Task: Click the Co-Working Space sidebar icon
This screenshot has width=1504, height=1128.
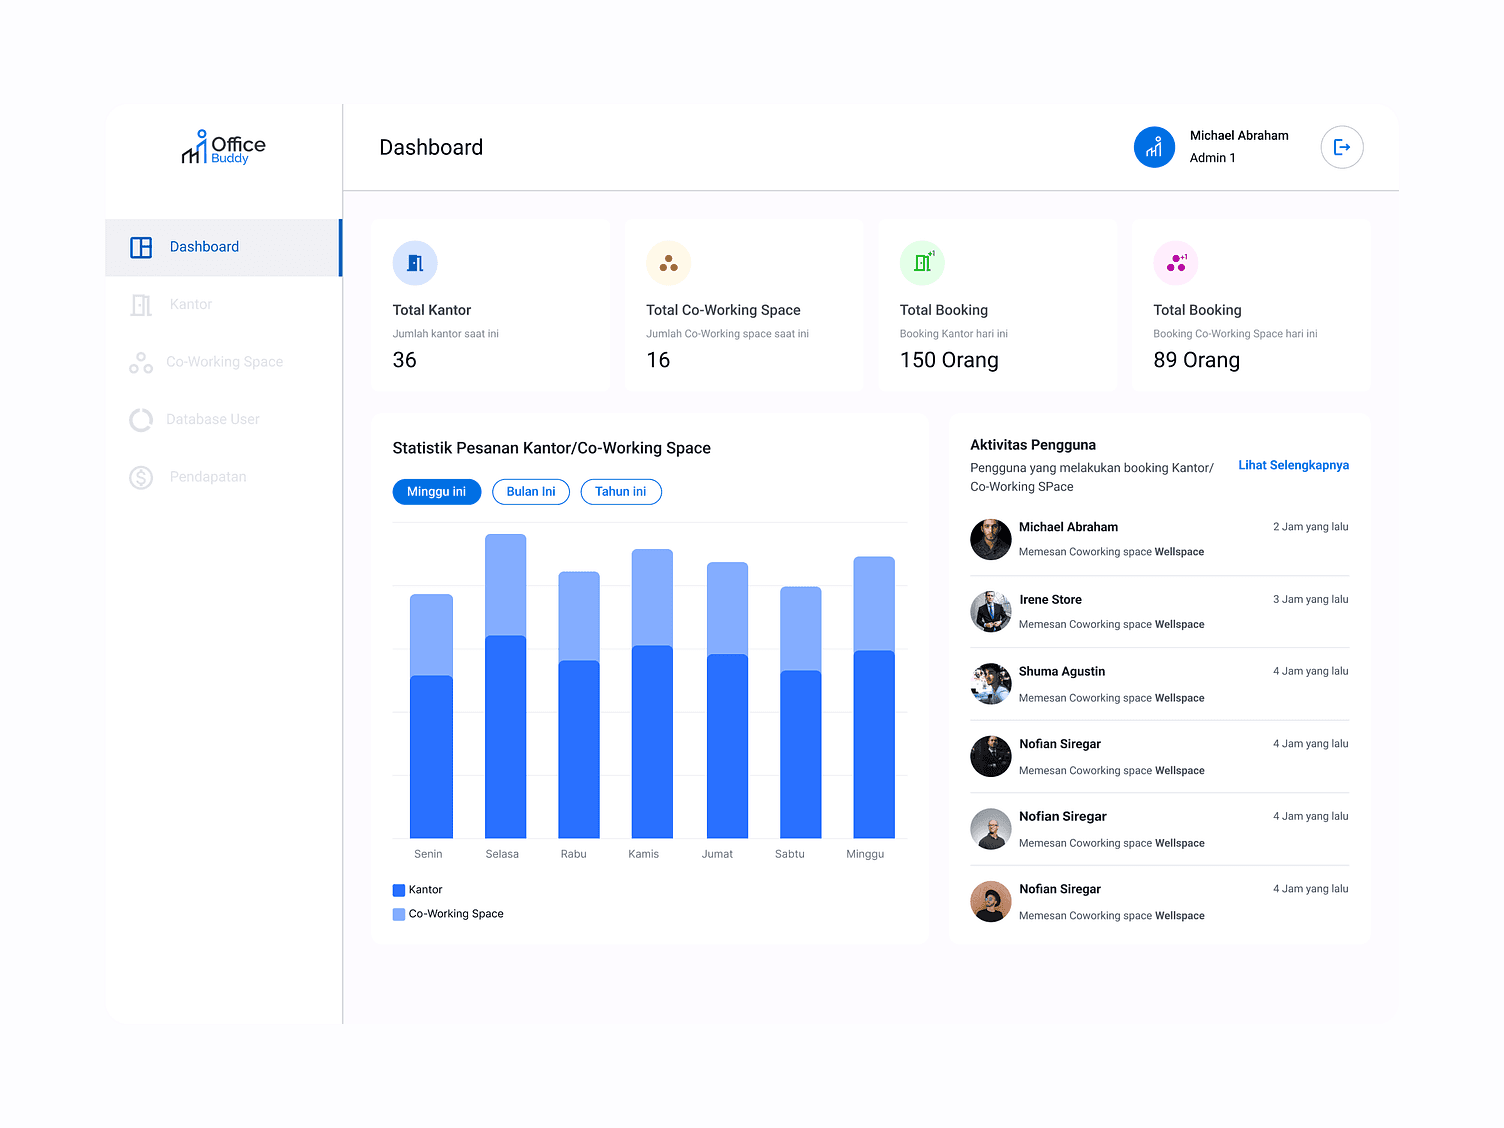Action: point(141,363)
